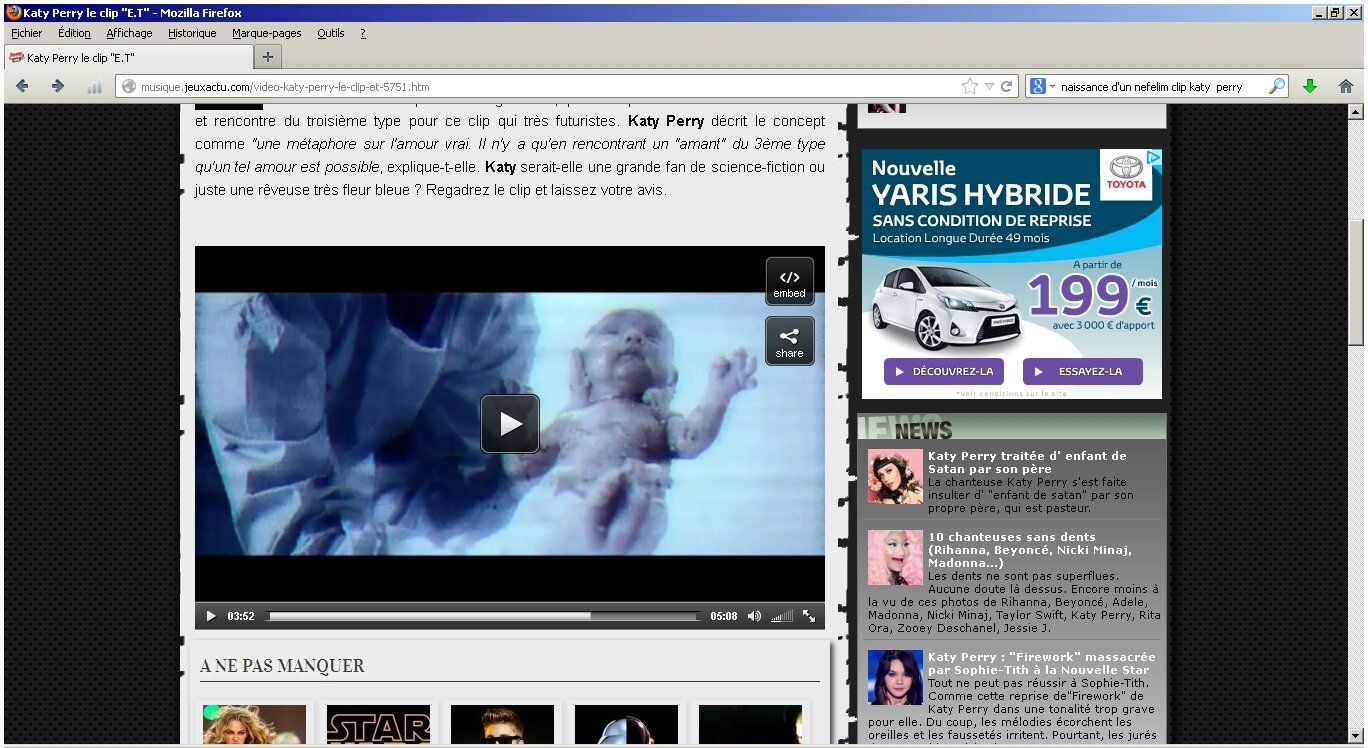Screen dimensions: 1368x748
Task: Open the URL history dropdown arrow
Action: pyautogui.click(x=989, y=87)
